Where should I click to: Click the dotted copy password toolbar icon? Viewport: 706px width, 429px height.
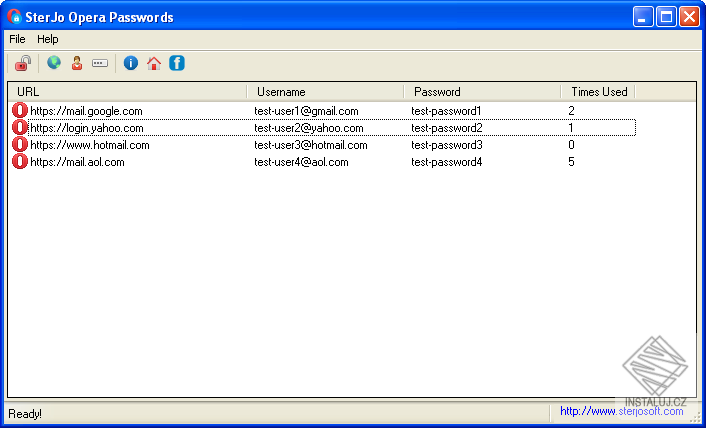point(100,63)
